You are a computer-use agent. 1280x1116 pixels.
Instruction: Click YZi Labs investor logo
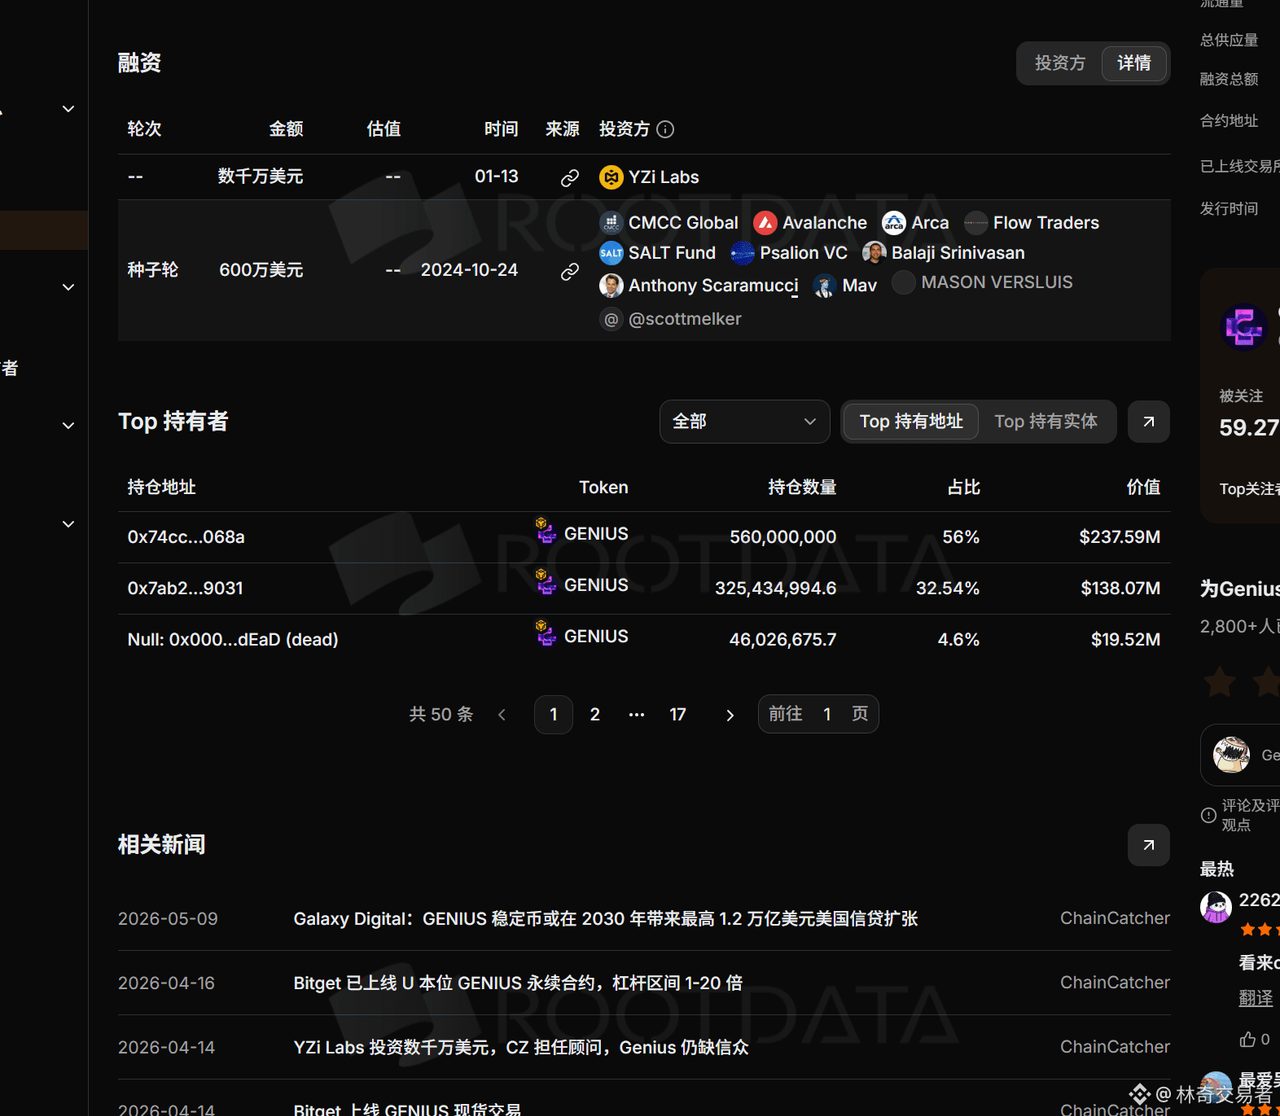[611, 177]
